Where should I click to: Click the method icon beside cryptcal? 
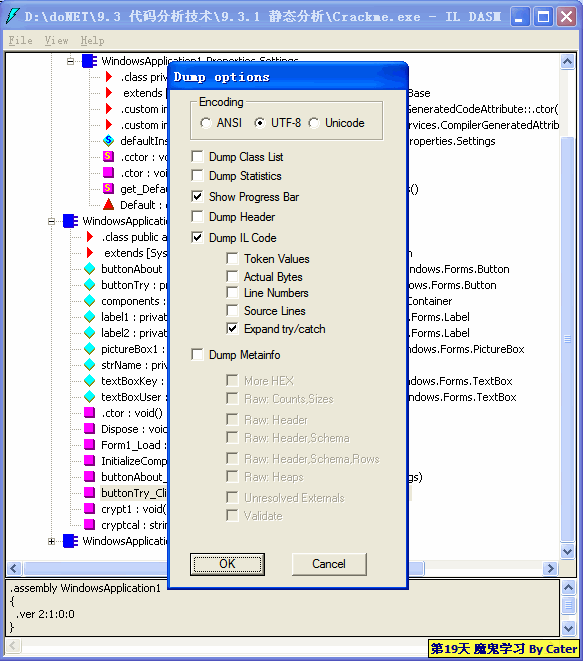[x=89, y=524]
